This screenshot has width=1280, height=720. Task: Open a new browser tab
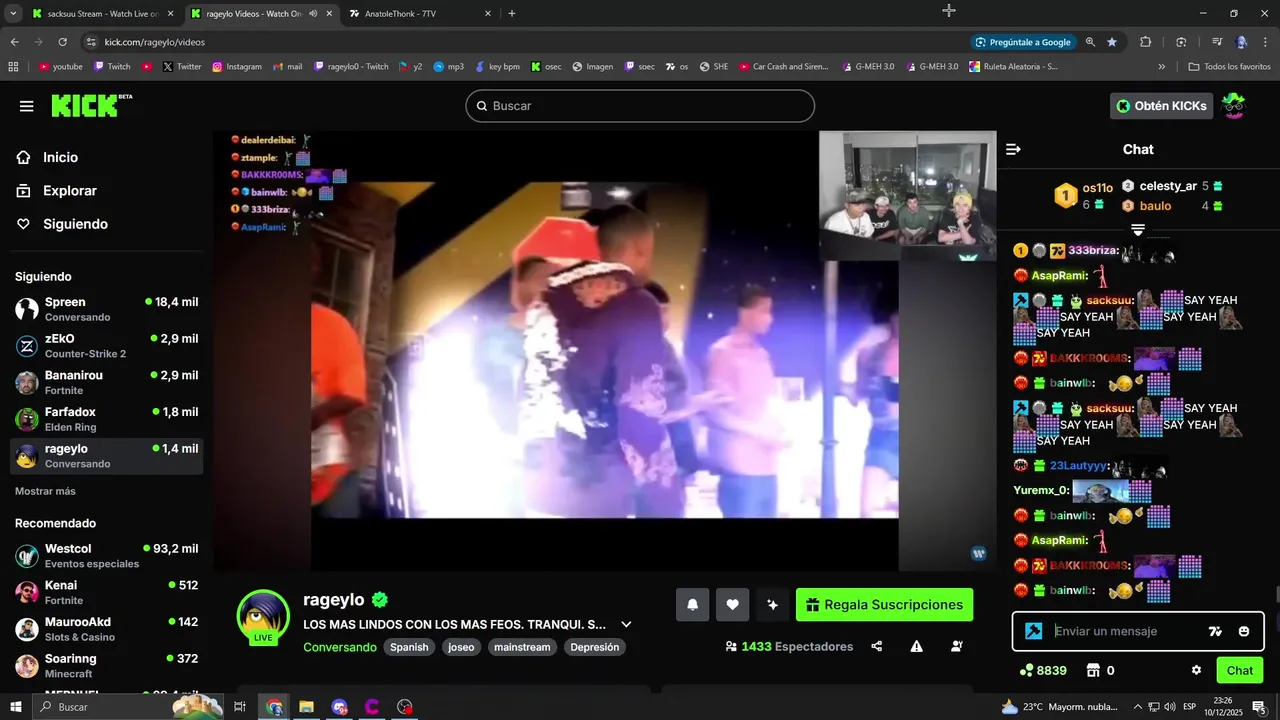pyautogui.click(x=512, y=14)
